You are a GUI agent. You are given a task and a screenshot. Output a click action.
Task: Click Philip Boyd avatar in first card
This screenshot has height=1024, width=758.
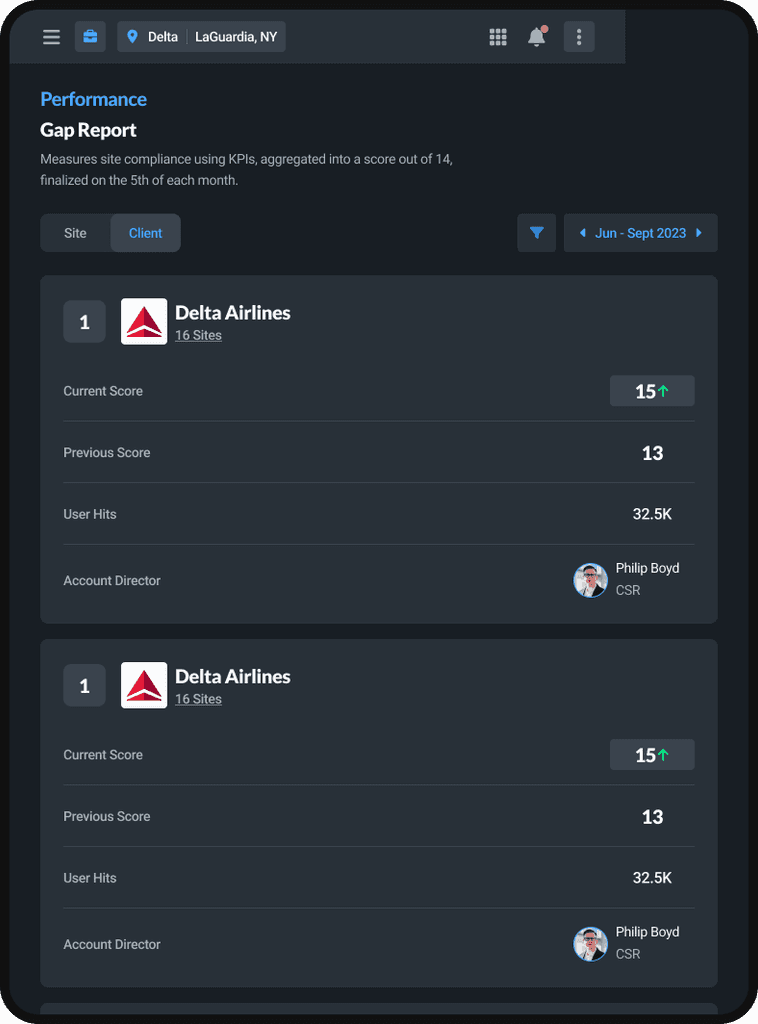(591, 580)
